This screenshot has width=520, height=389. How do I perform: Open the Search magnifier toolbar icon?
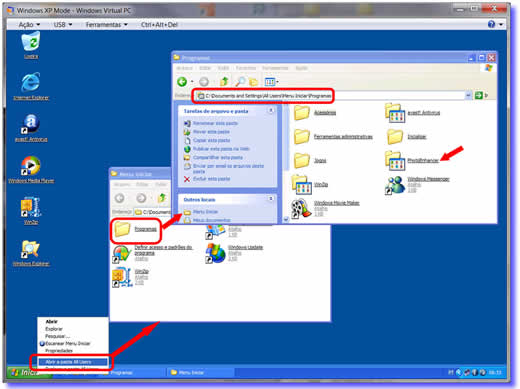(240, 82)
